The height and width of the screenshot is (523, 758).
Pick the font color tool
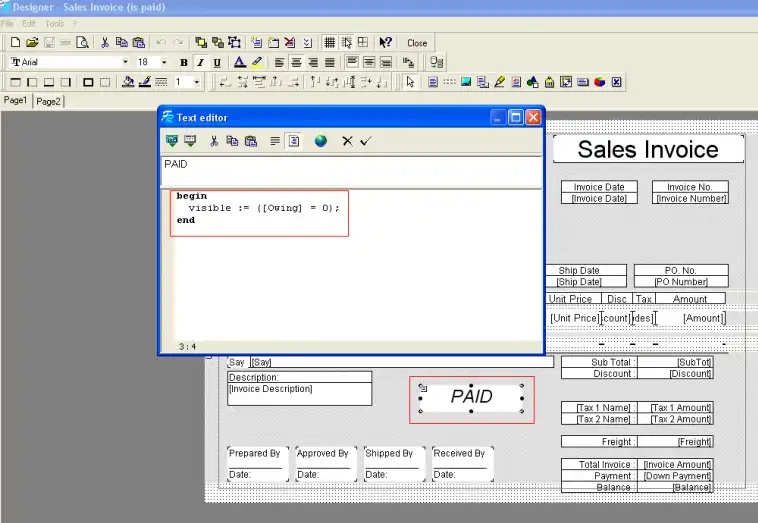pos(239,62)
